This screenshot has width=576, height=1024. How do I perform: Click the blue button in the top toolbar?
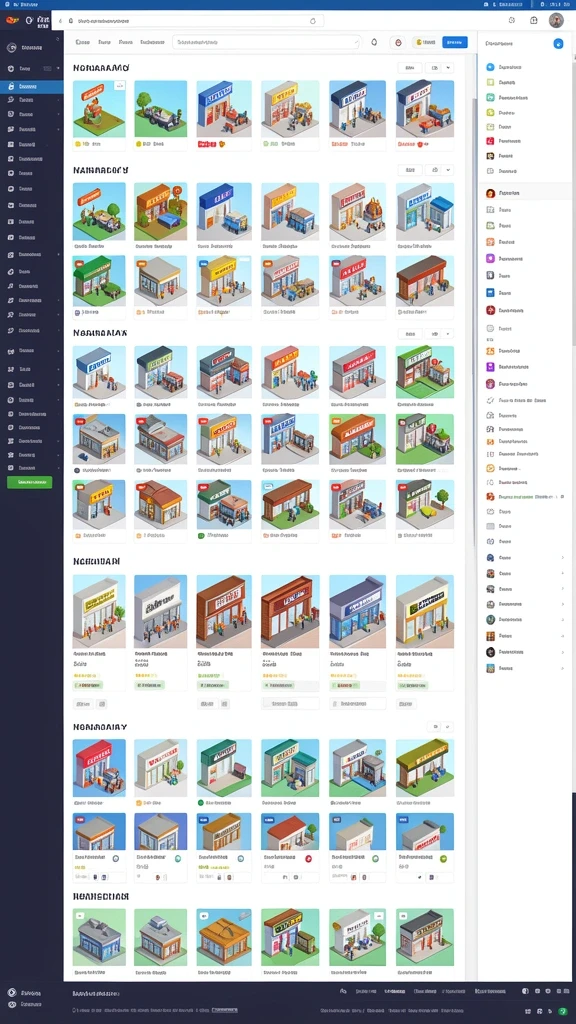click(x=455, y=42)
